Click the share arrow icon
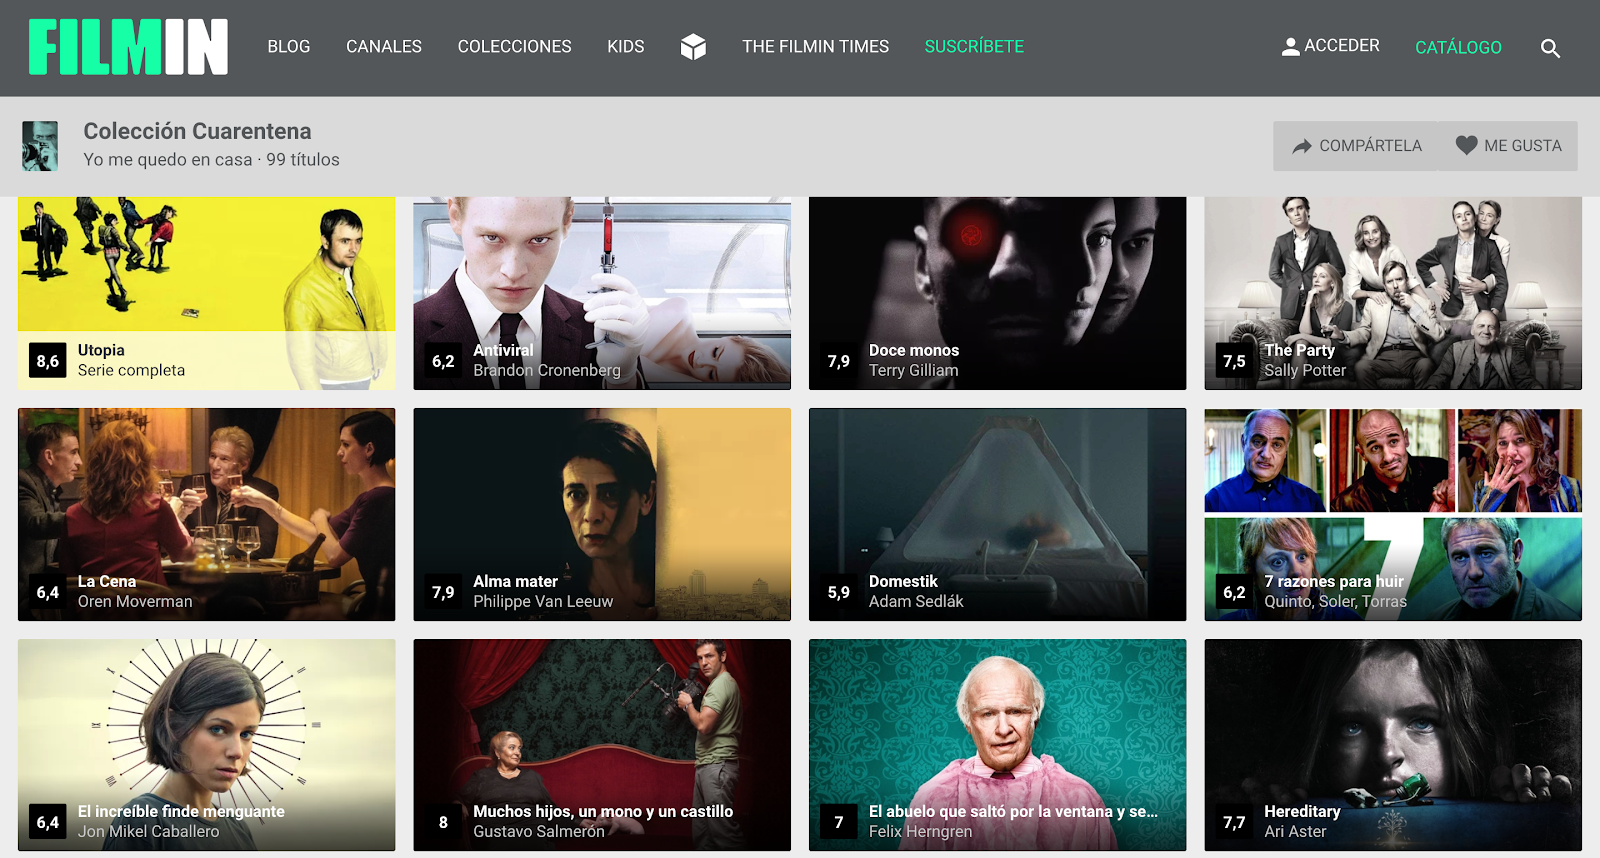This screenshot has height=858, width=1600. (1301, 146)
